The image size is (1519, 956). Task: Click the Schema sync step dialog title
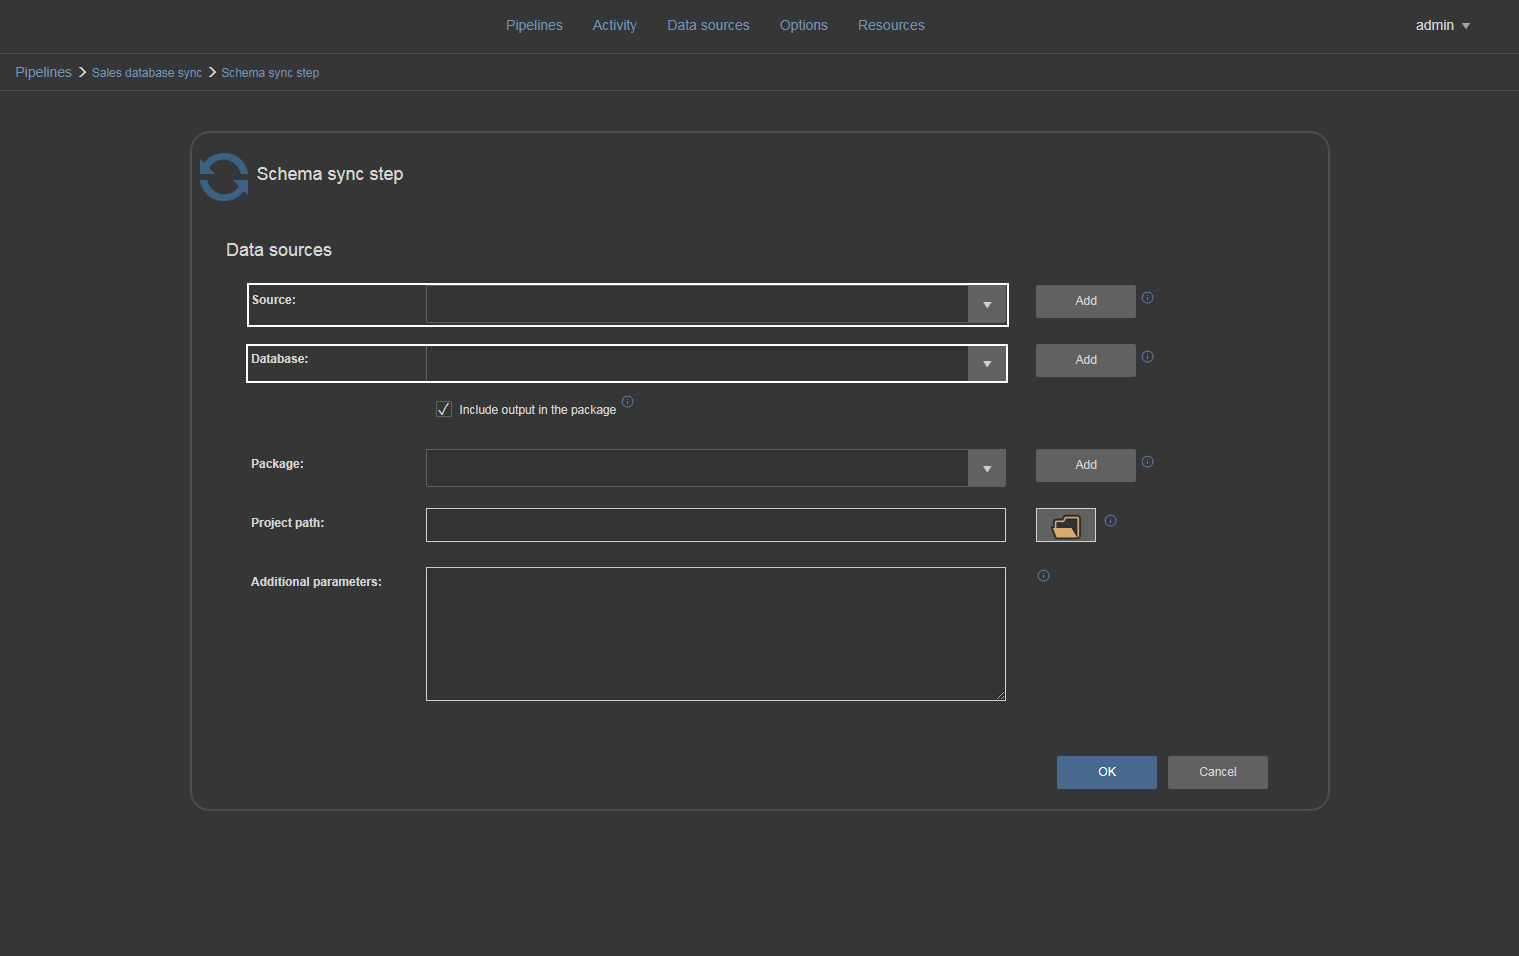[330, 174]
